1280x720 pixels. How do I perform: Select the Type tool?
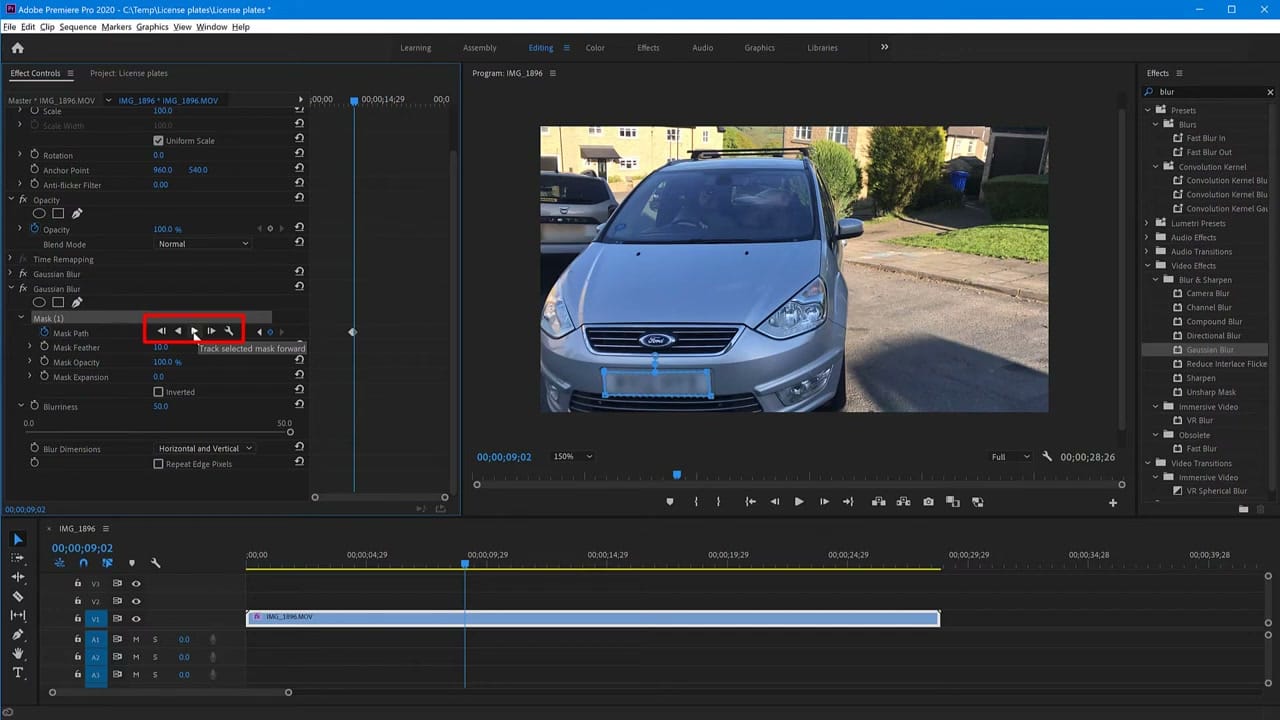16,673
